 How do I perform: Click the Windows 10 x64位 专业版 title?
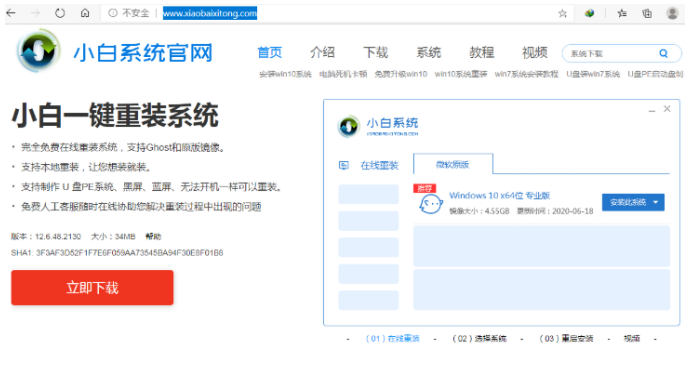click(x=499, y=195)
